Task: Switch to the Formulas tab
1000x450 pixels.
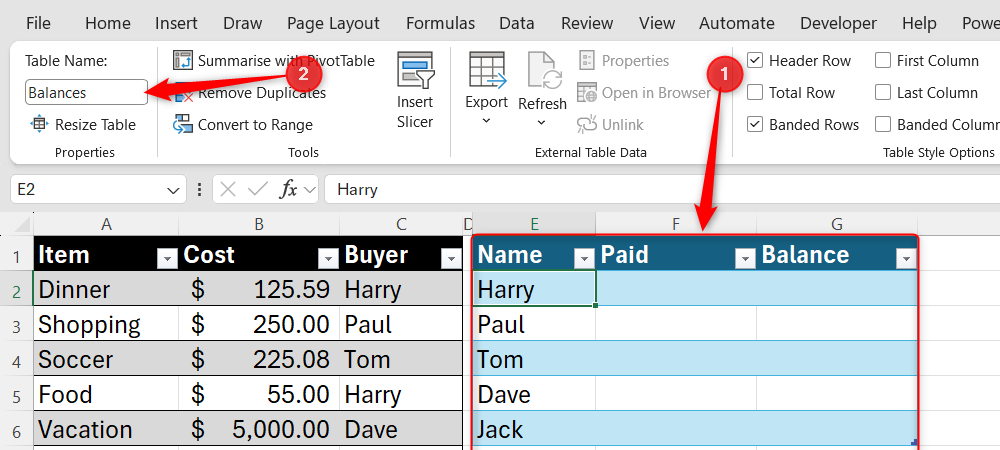Action: click(x=440, y=24)
